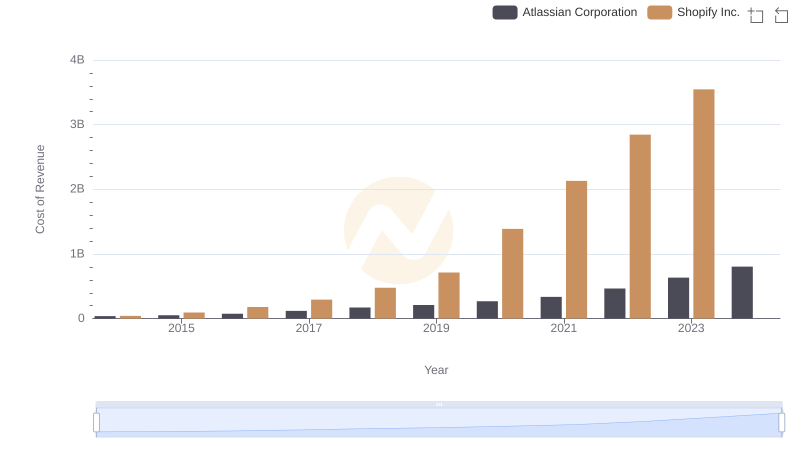
Task: Click the Year axis title
Action: coord(436,370)
